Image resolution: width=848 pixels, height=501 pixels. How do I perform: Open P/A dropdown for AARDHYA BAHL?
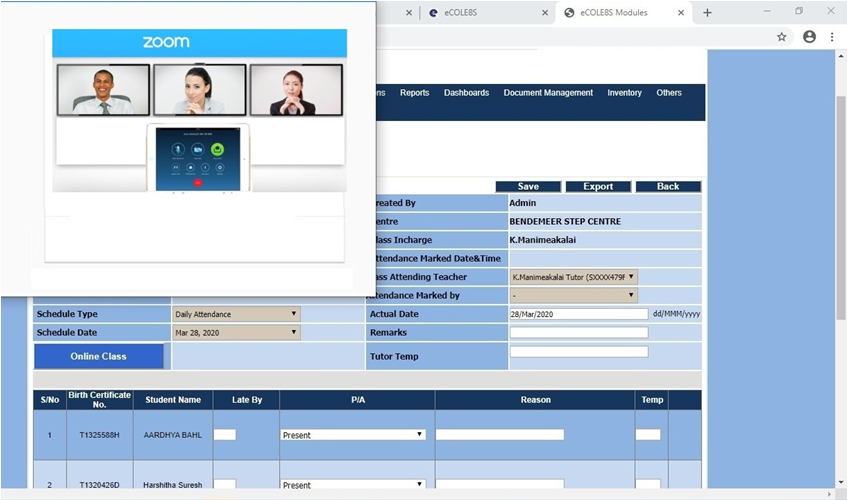[353, 434]
